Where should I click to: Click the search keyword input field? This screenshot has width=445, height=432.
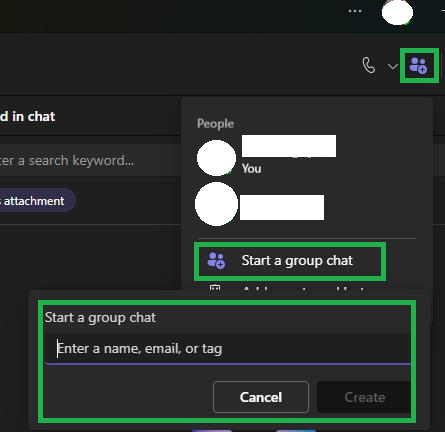tap(90, 161)
